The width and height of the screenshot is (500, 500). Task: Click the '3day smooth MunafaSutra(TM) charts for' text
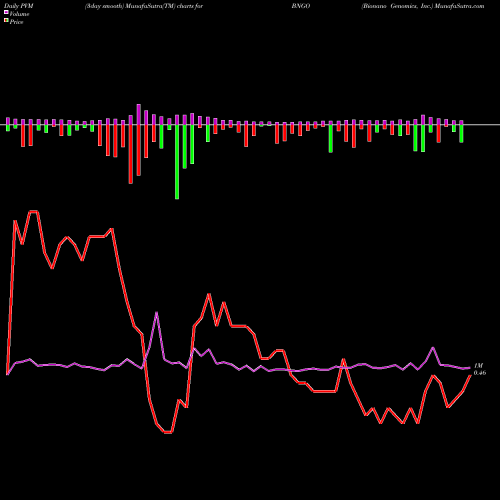click(144, 6)
